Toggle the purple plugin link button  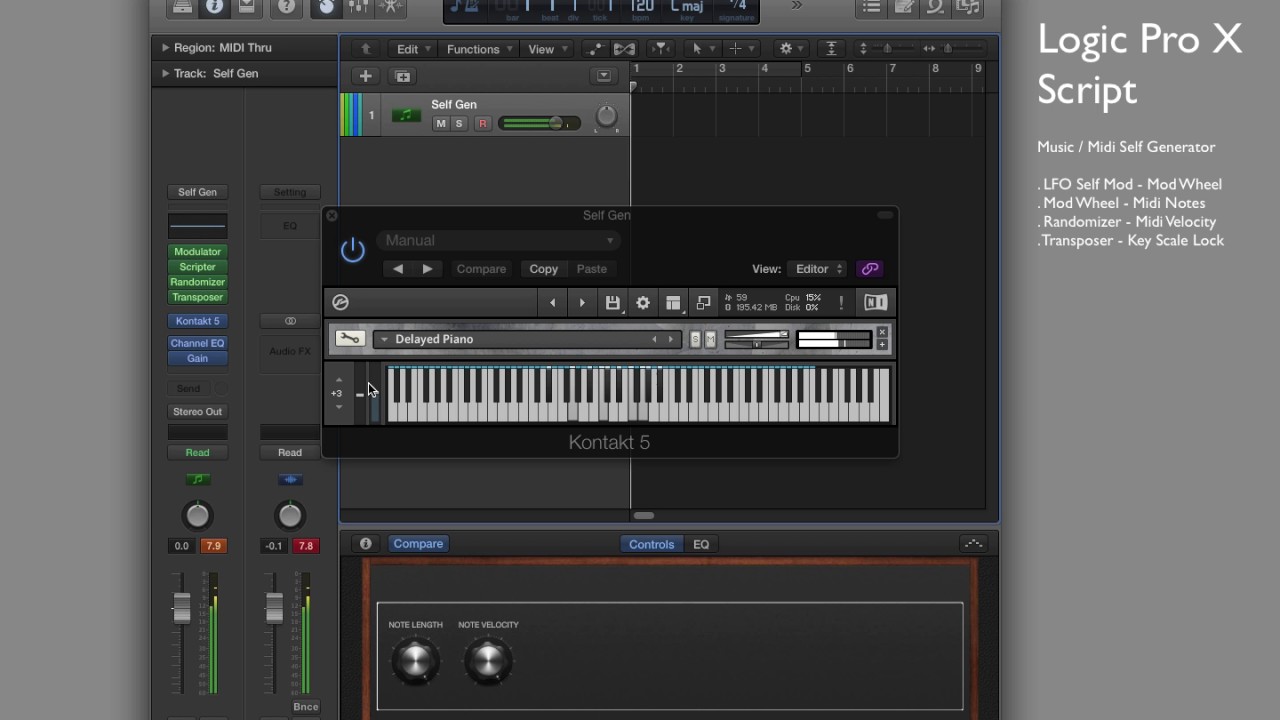[870, 269]
